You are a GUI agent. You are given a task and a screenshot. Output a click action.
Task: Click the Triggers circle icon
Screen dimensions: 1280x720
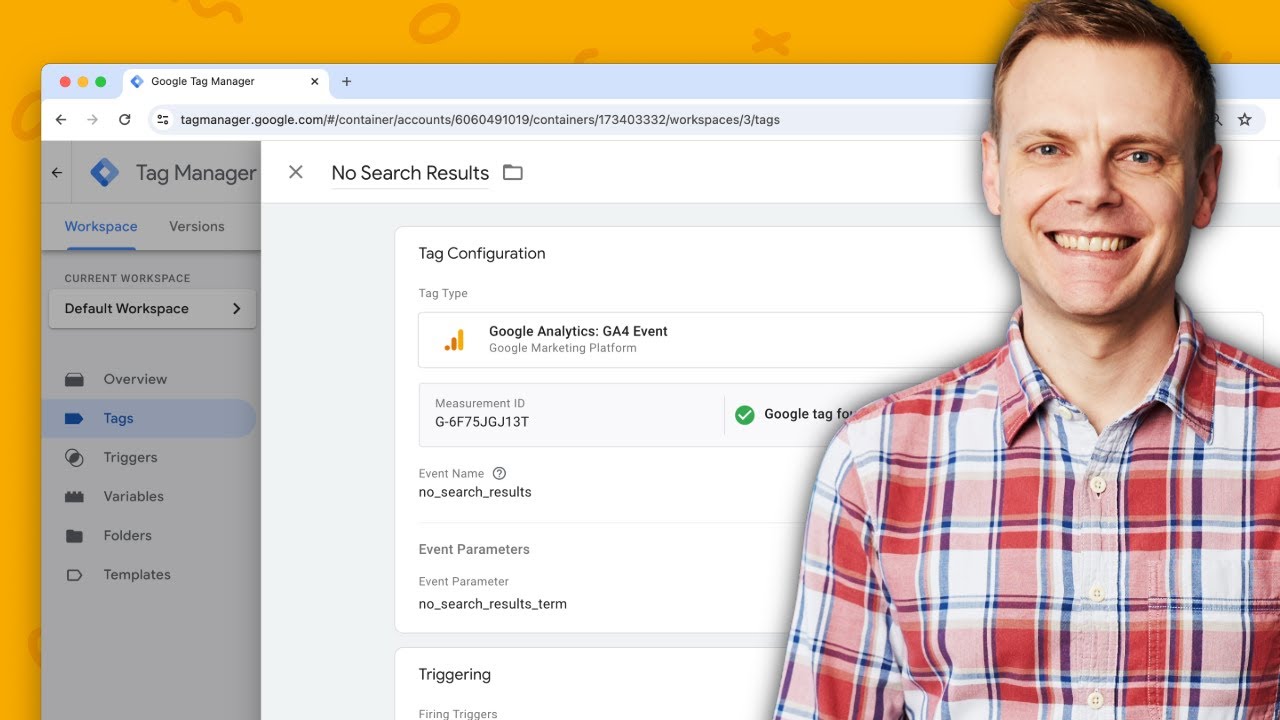tap(74, 457)
